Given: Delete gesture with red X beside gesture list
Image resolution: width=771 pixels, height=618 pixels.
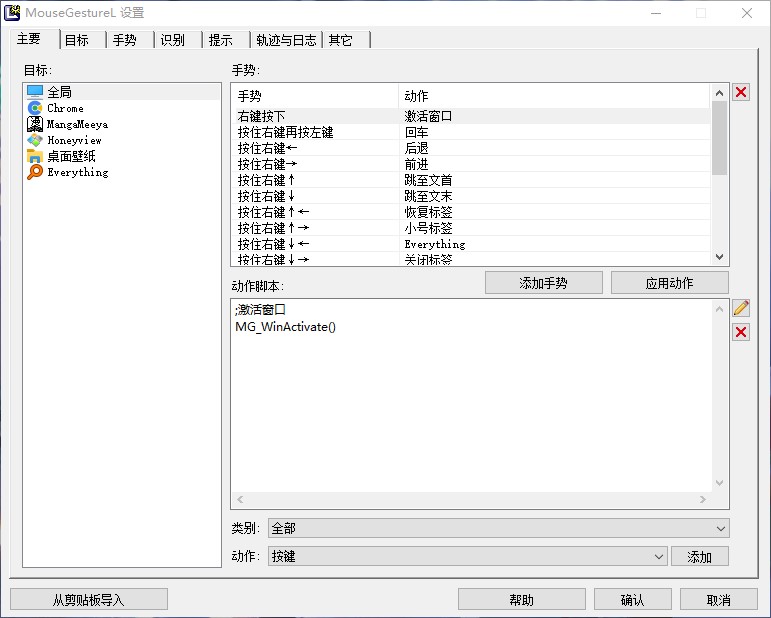Looking at the screenshot, I should pos(741,92).
